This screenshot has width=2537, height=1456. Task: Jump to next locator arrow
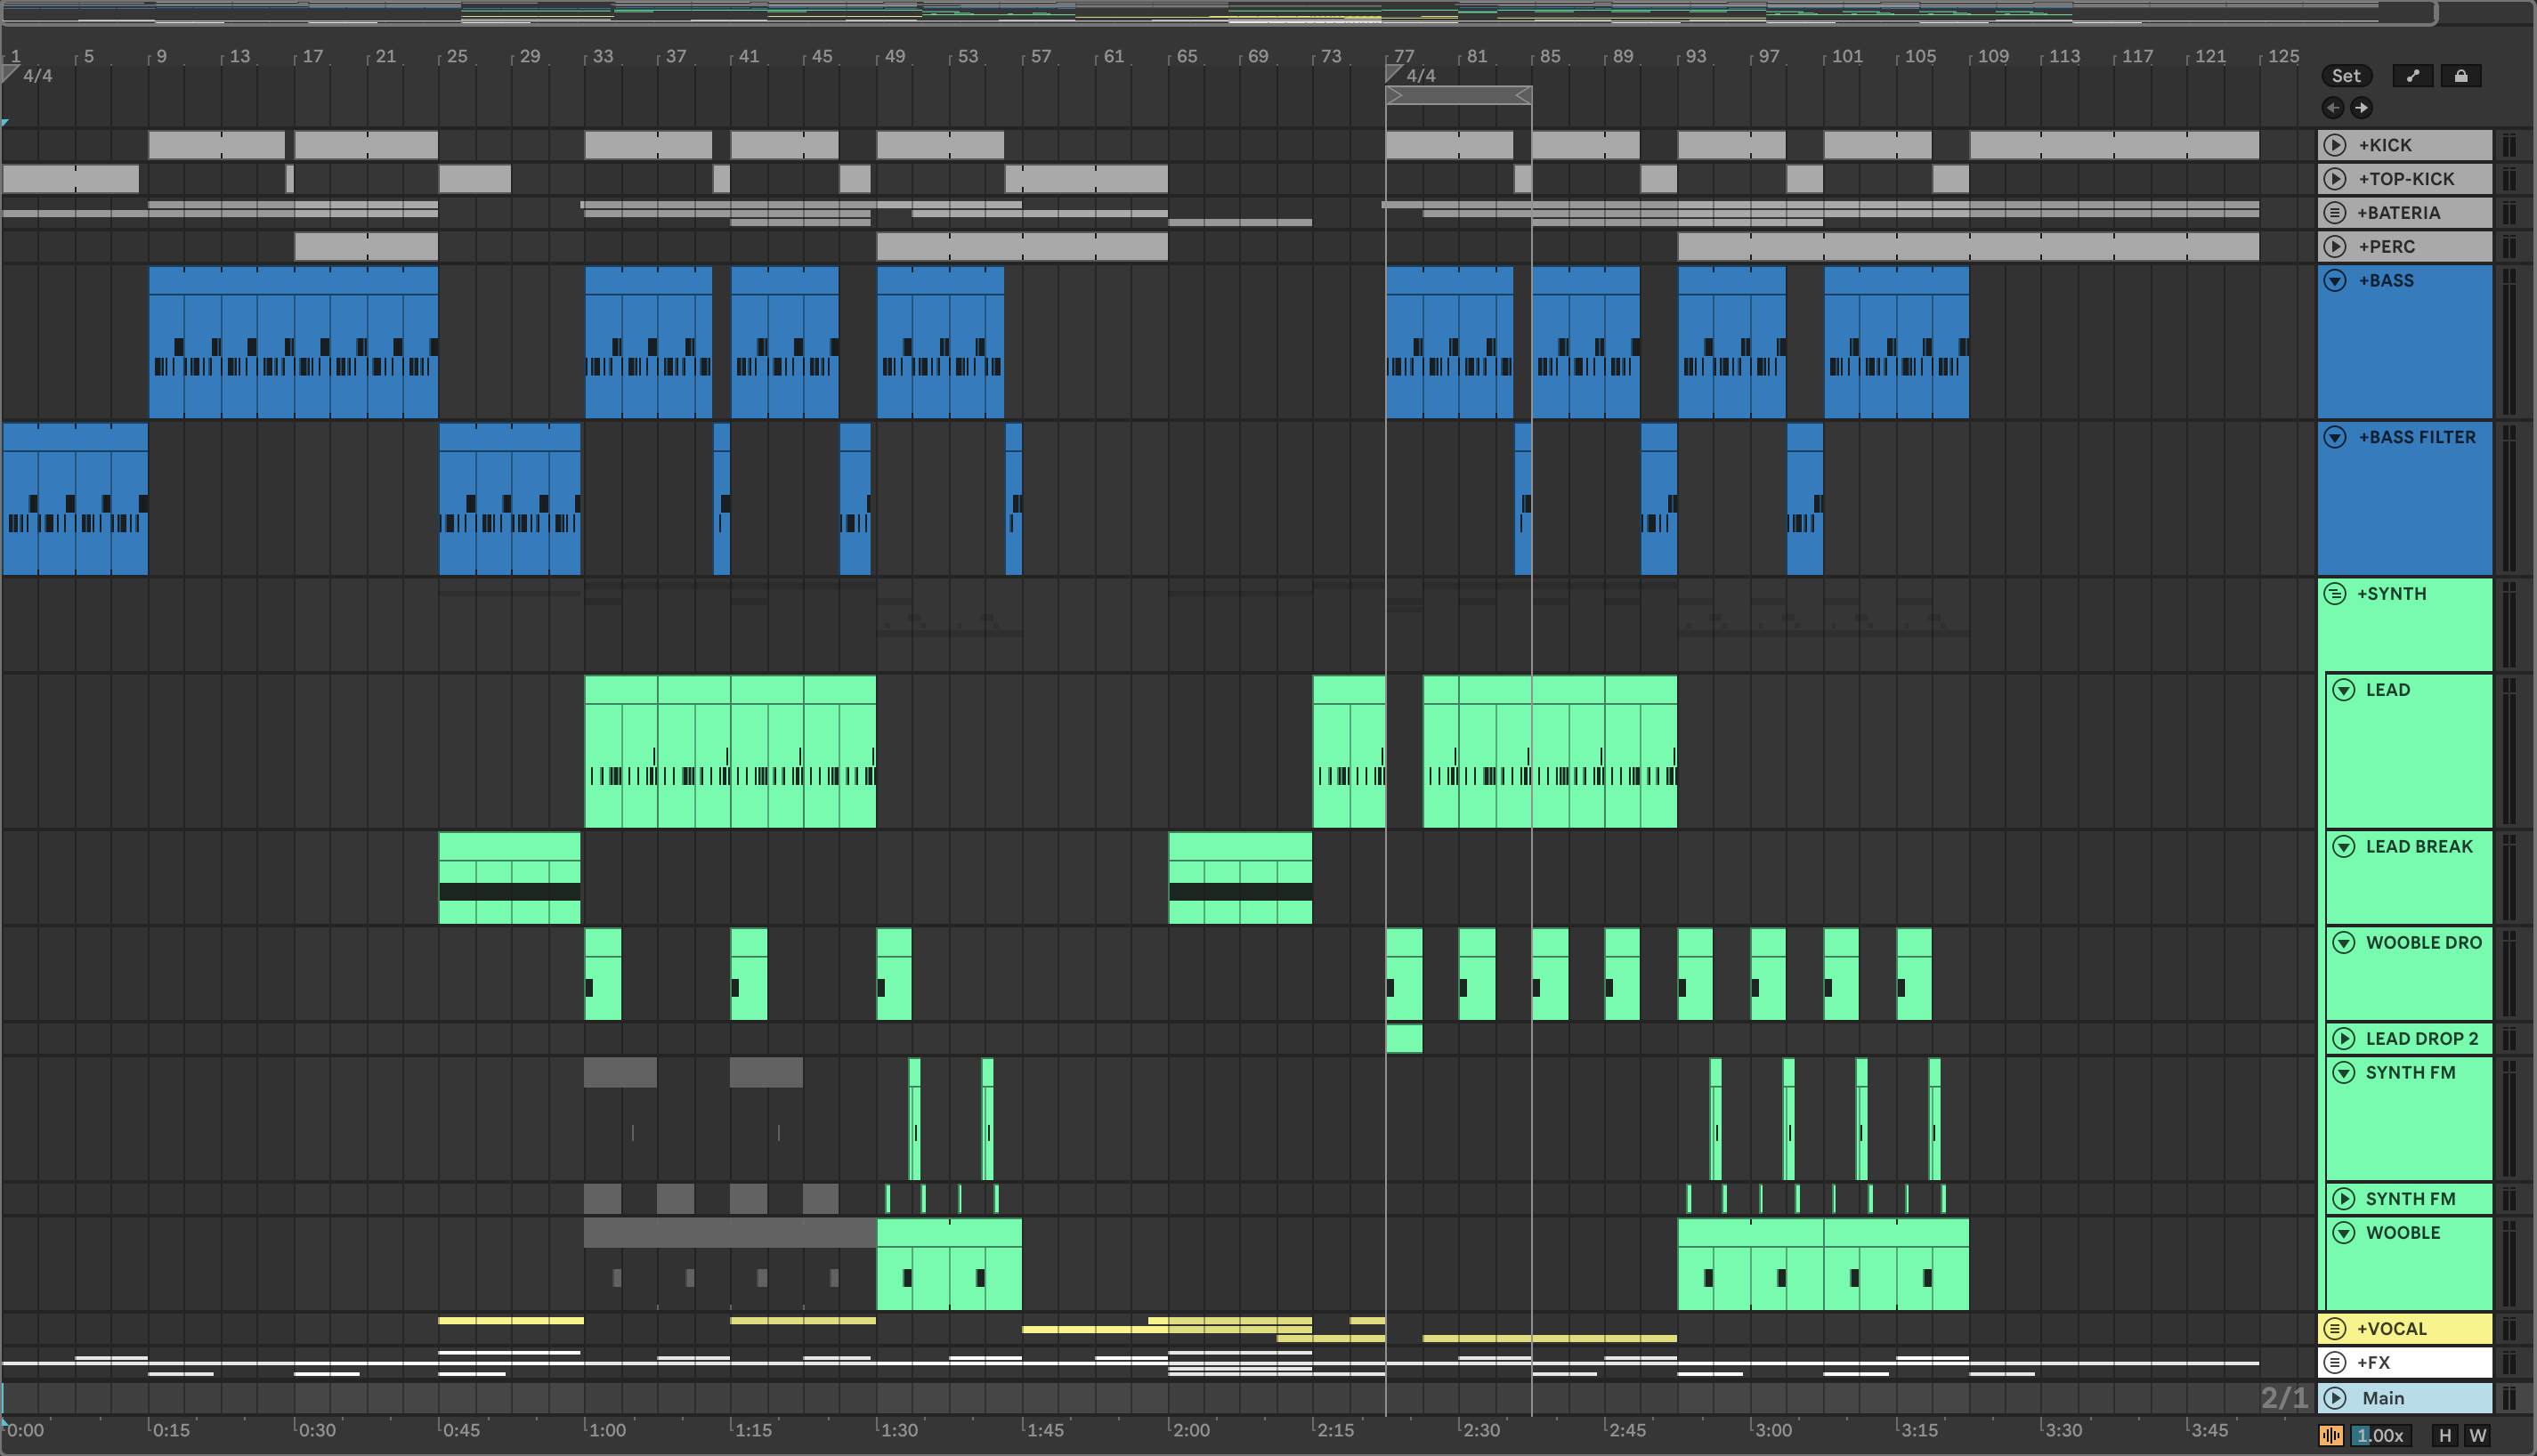[x=2361, y=108]
